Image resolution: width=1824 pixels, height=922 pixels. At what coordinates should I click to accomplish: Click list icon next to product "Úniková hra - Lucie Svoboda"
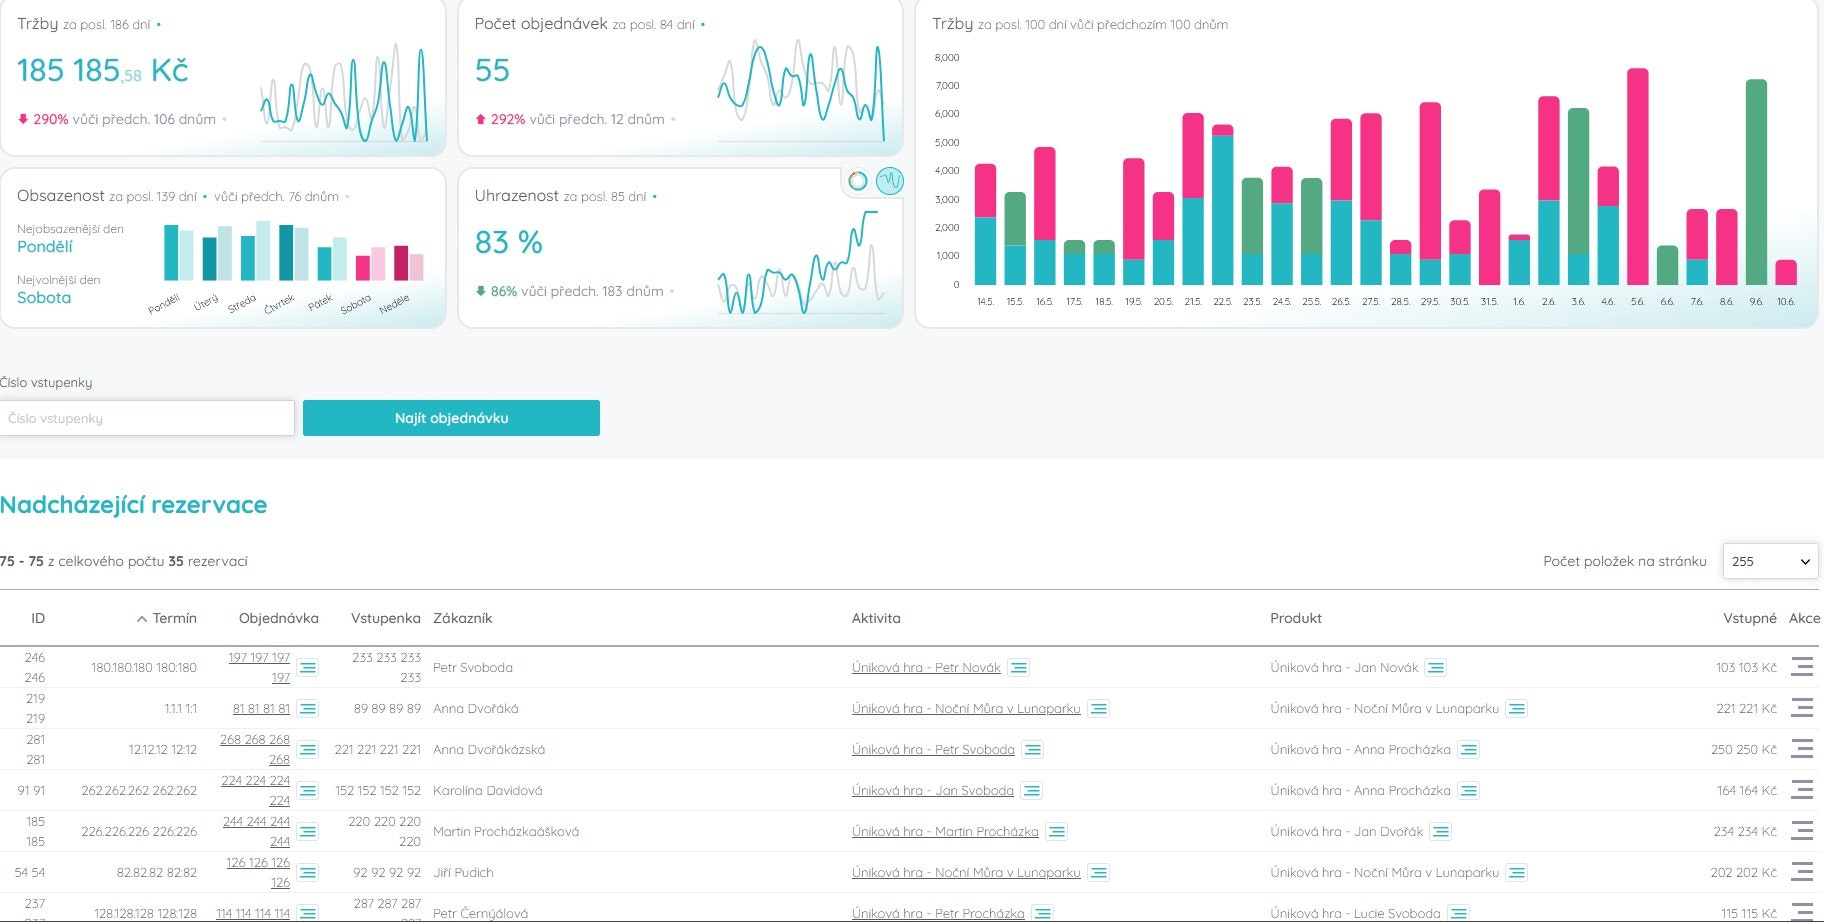tap(1461, 912)
